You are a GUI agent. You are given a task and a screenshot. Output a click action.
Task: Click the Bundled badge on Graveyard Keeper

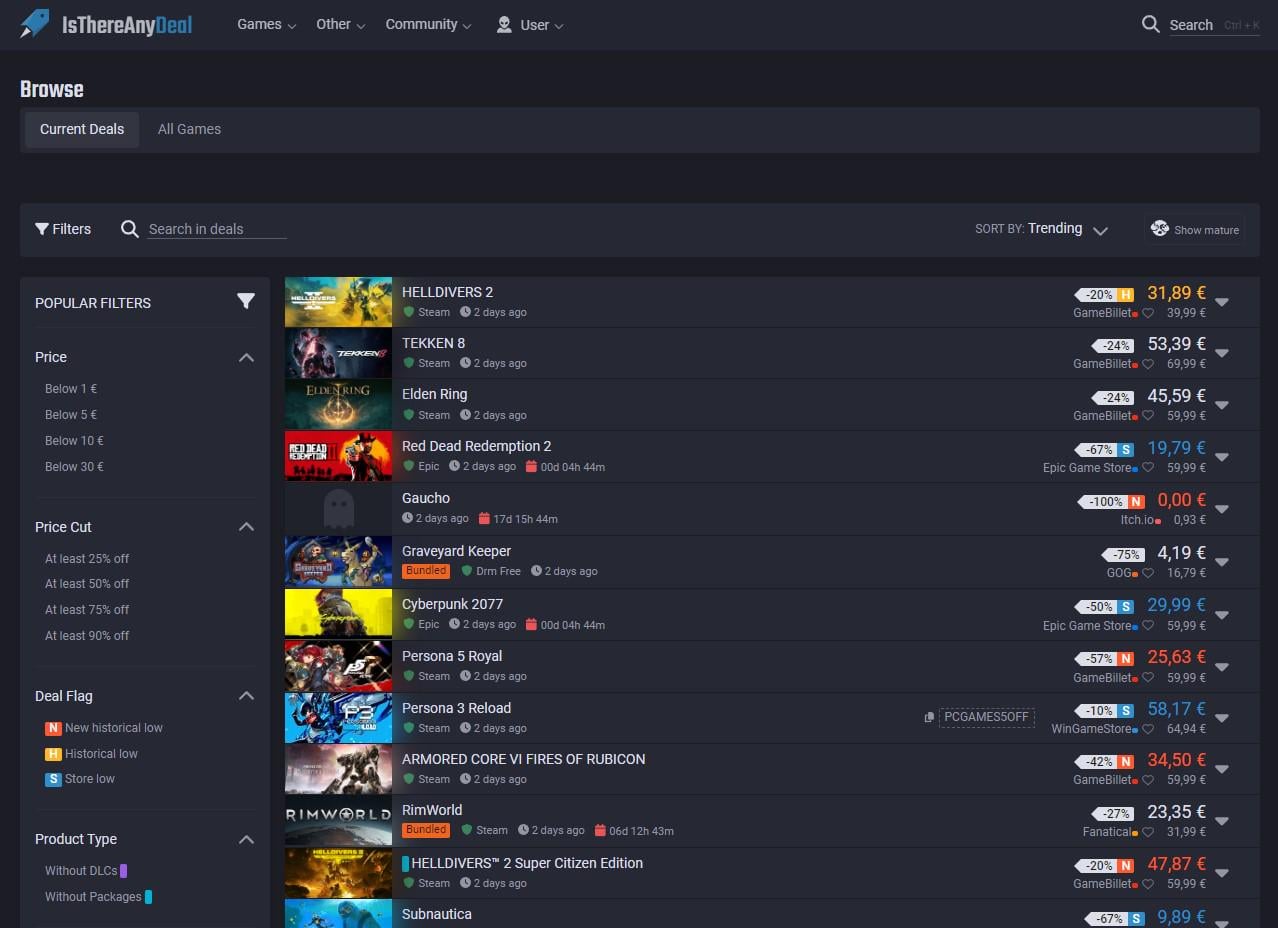click(425, 570)
